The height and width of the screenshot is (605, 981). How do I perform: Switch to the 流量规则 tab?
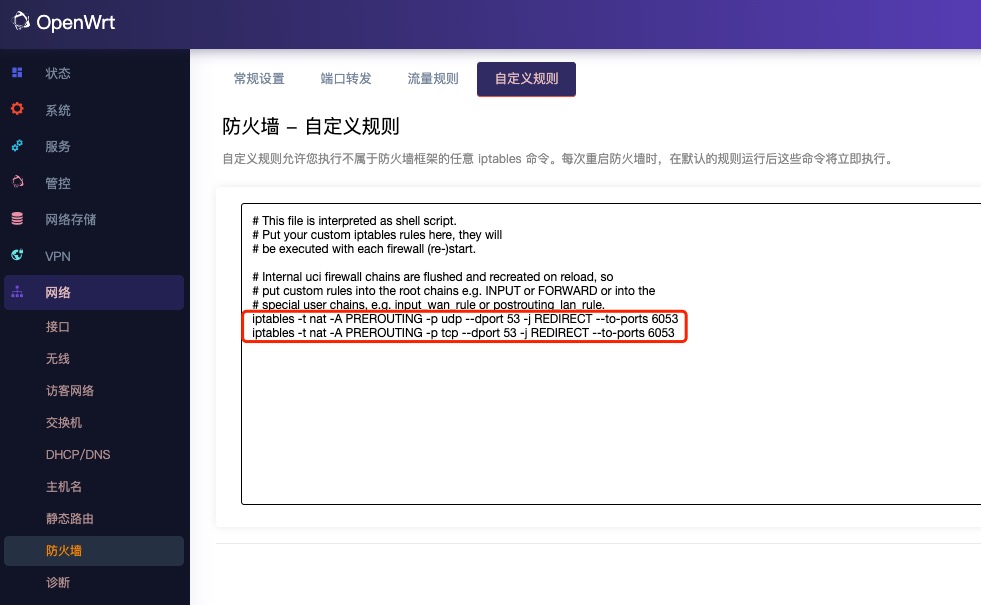(433, 79)
